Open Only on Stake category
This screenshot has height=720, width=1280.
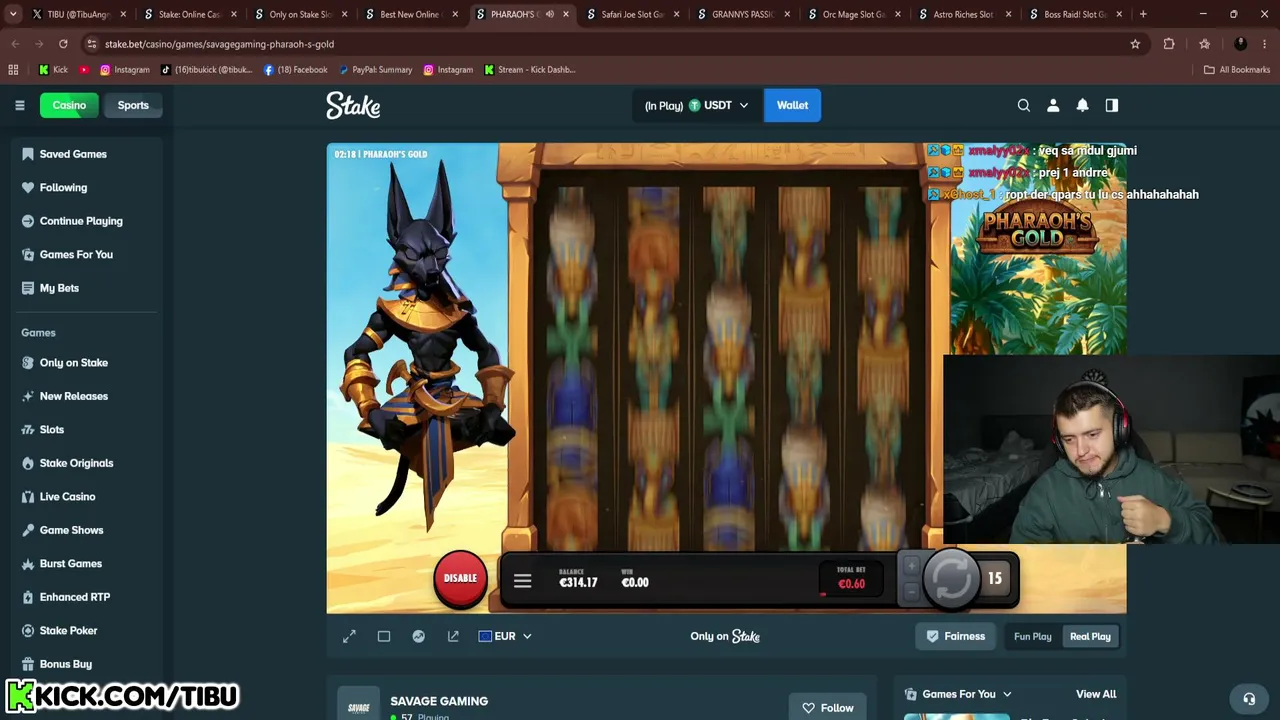tap(74, 363)
